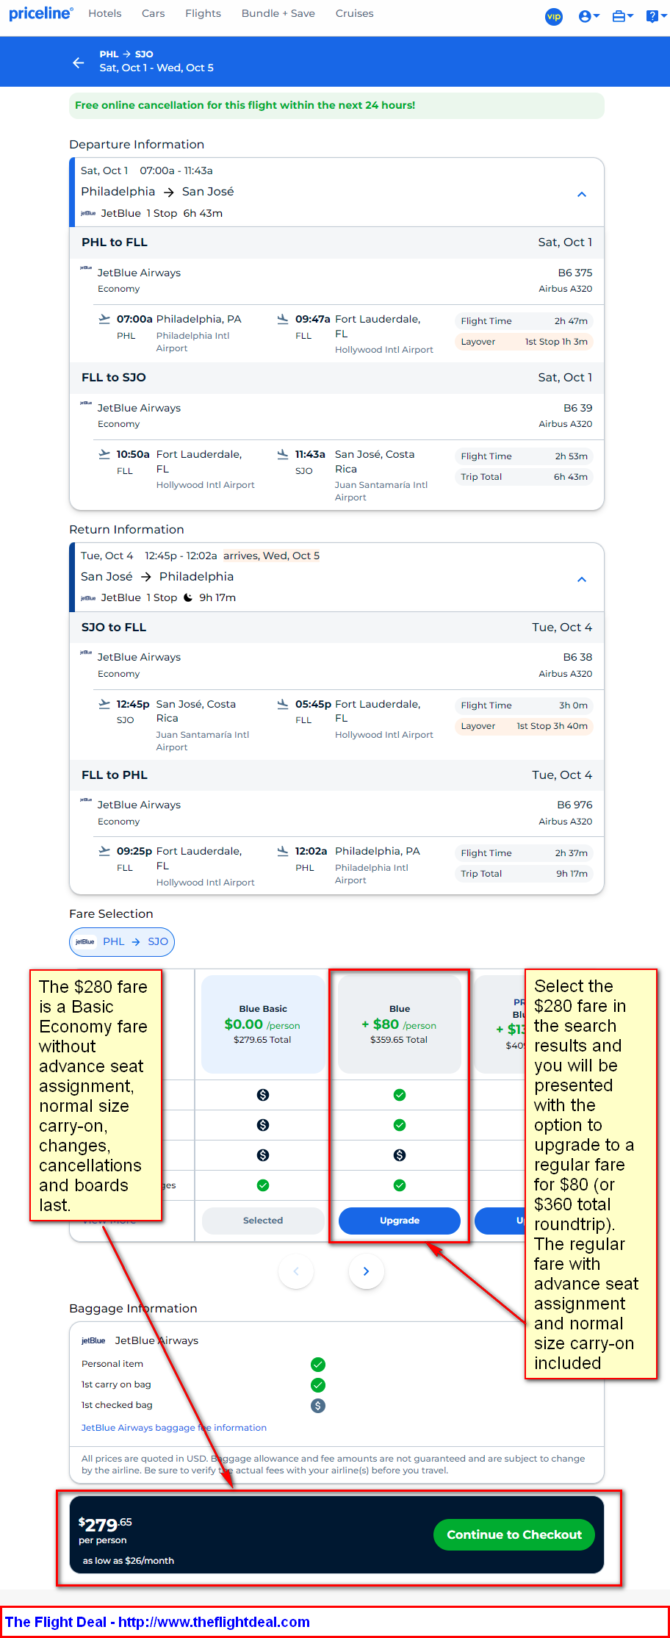The height and width of the screenshot is (1638, 670).
Task: Open JetBlue Airways baggage fee information link
Action: pos(174,1428)
